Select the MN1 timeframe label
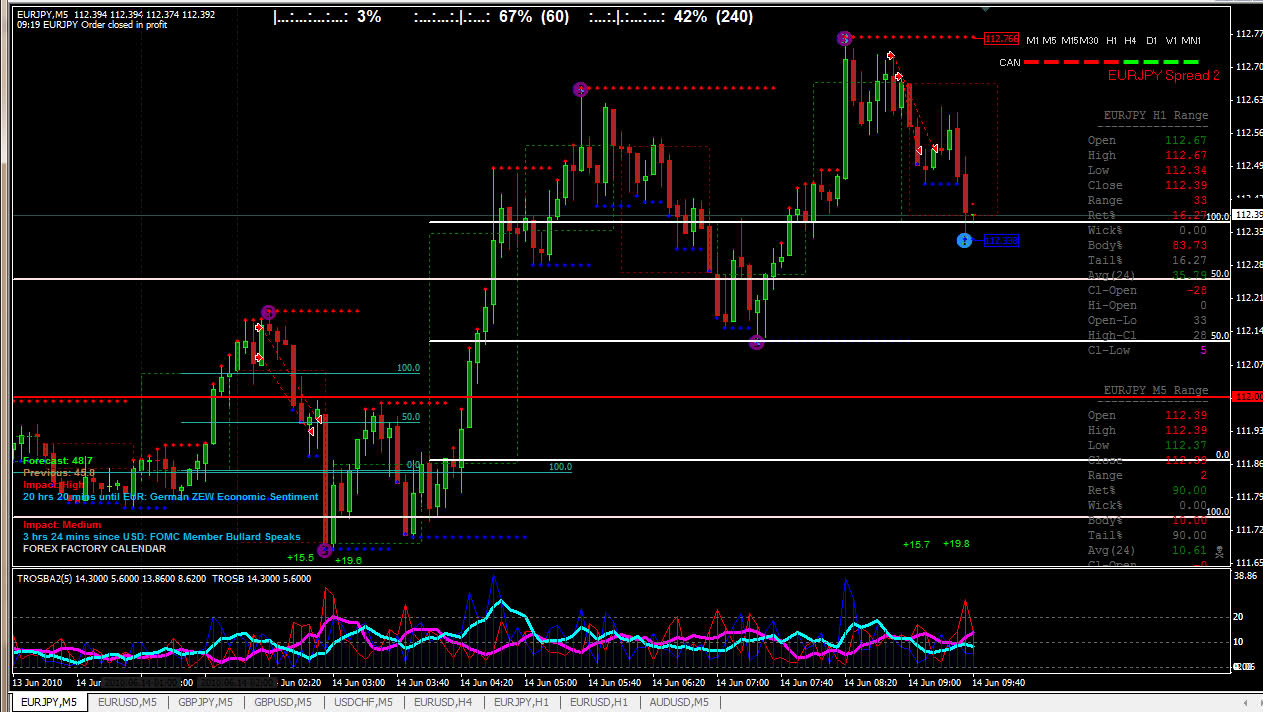Image resolution: width=1263 pixels, height=712 pixels. coord(1191,41)
